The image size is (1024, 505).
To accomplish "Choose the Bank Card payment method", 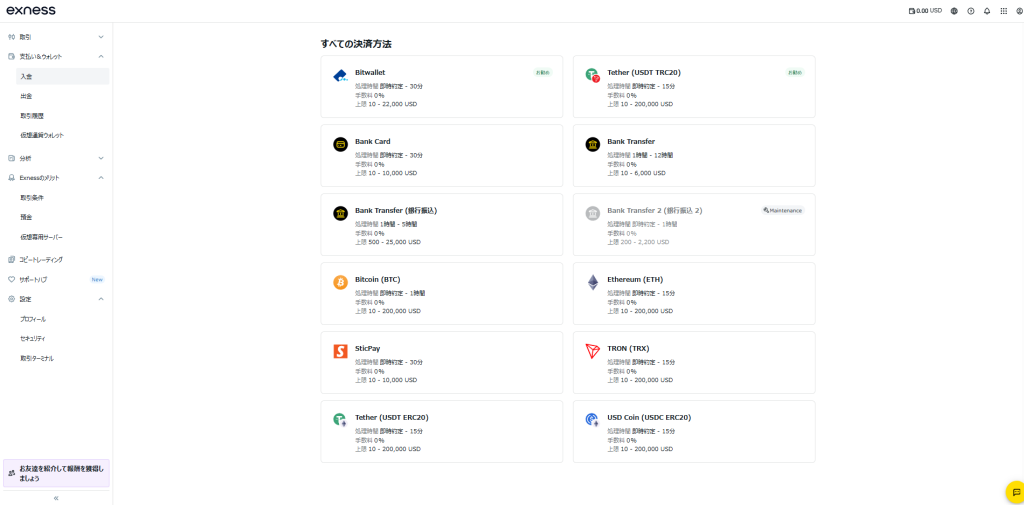I will click(441, 155).
